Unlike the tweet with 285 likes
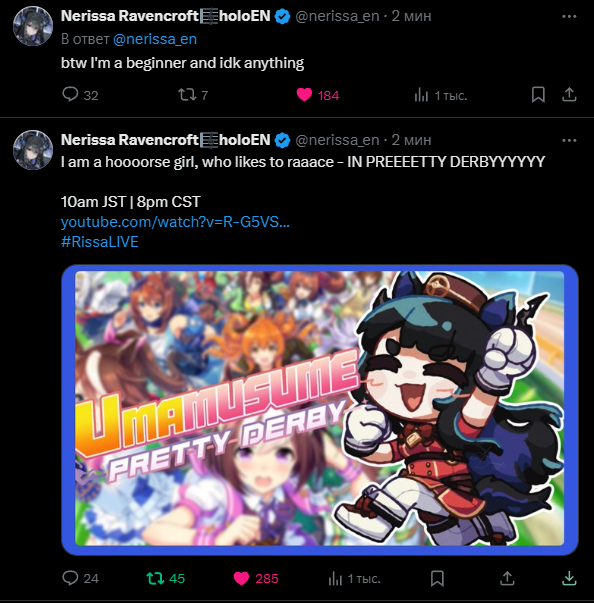Screen dimensions: 594x603 pos(256,578)
